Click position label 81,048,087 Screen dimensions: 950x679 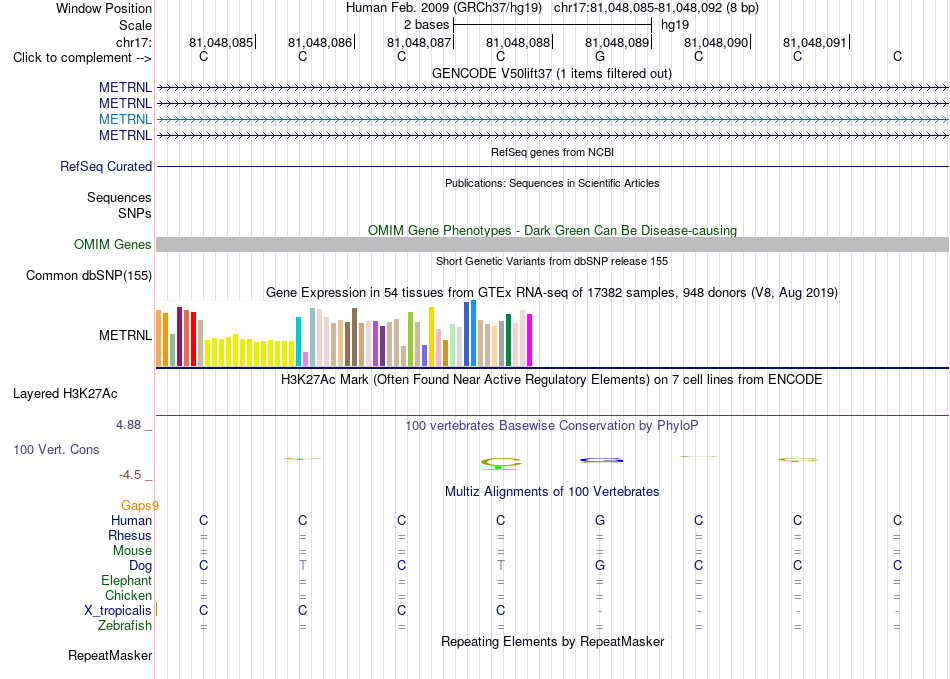coord(419,42)
